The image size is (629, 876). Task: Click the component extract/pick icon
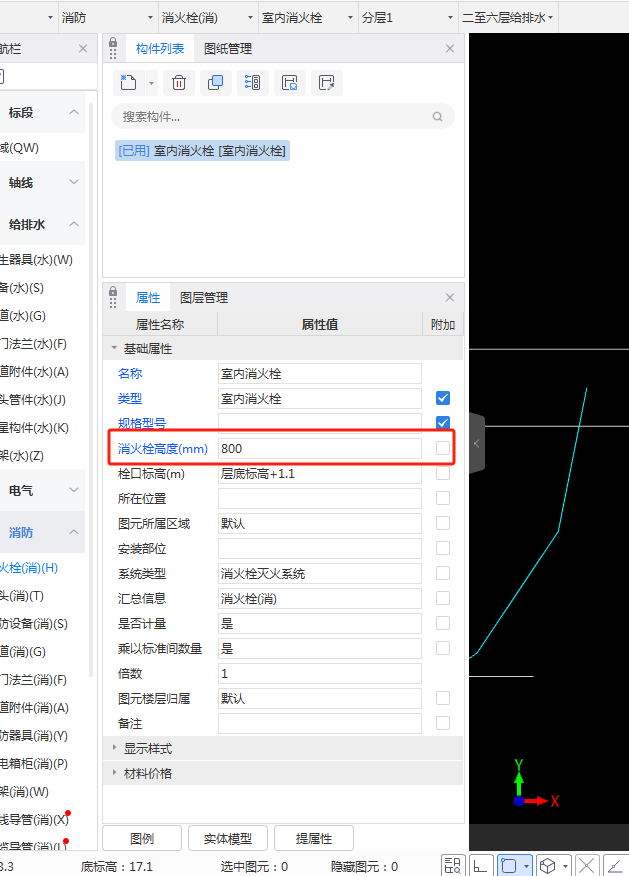click(326, 83)
